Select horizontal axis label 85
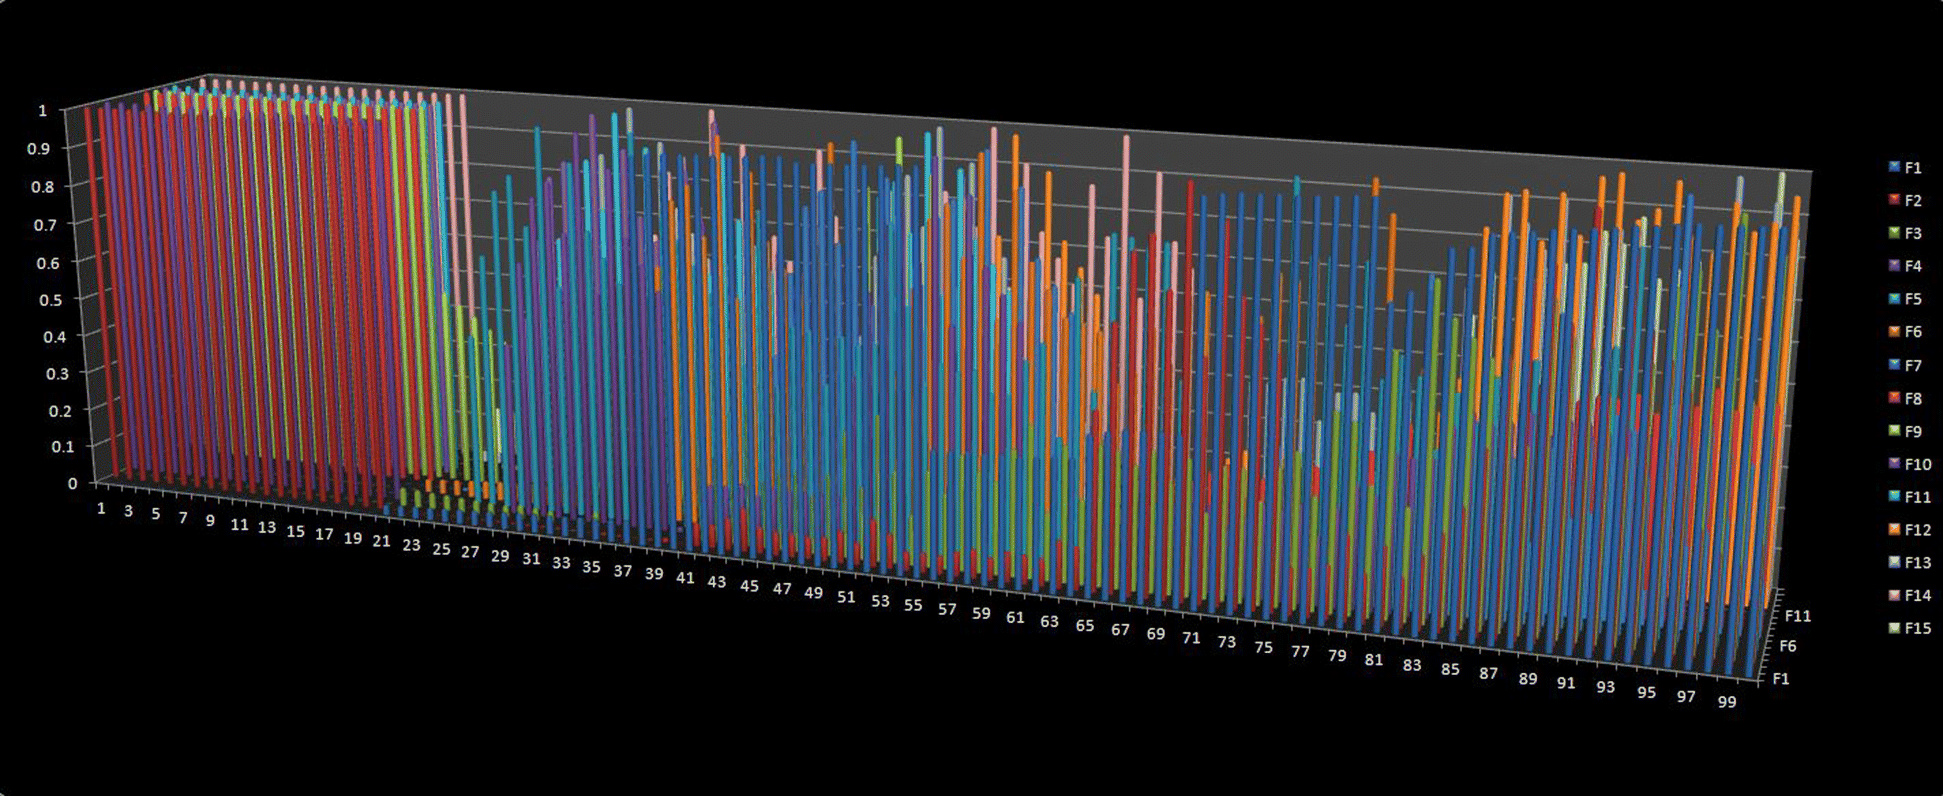This screenshot has width=1943, height=796. pyautogui.click(x=1450, y=669)
